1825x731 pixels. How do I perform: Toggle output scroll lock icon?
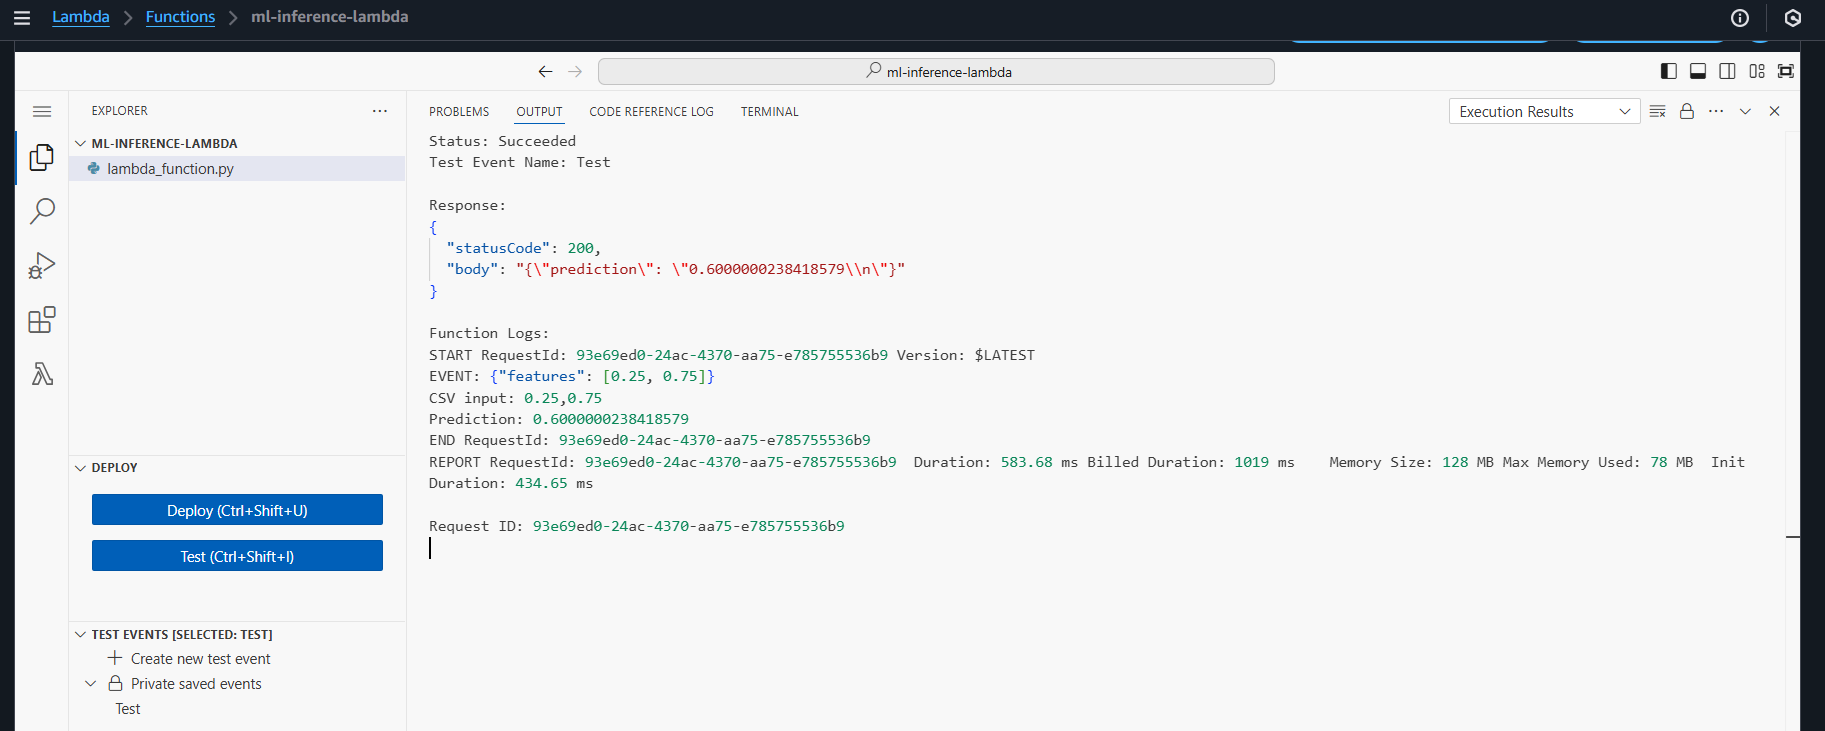point(1687,111)
